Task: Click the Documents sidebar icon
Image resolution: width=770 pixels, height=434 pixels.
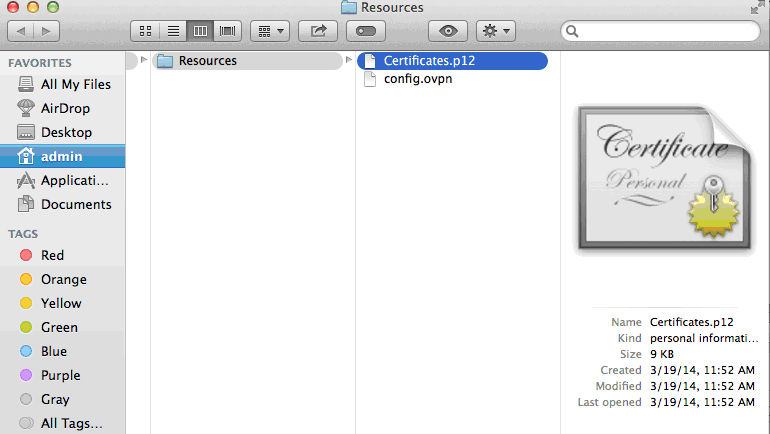Action: [26, 204]
